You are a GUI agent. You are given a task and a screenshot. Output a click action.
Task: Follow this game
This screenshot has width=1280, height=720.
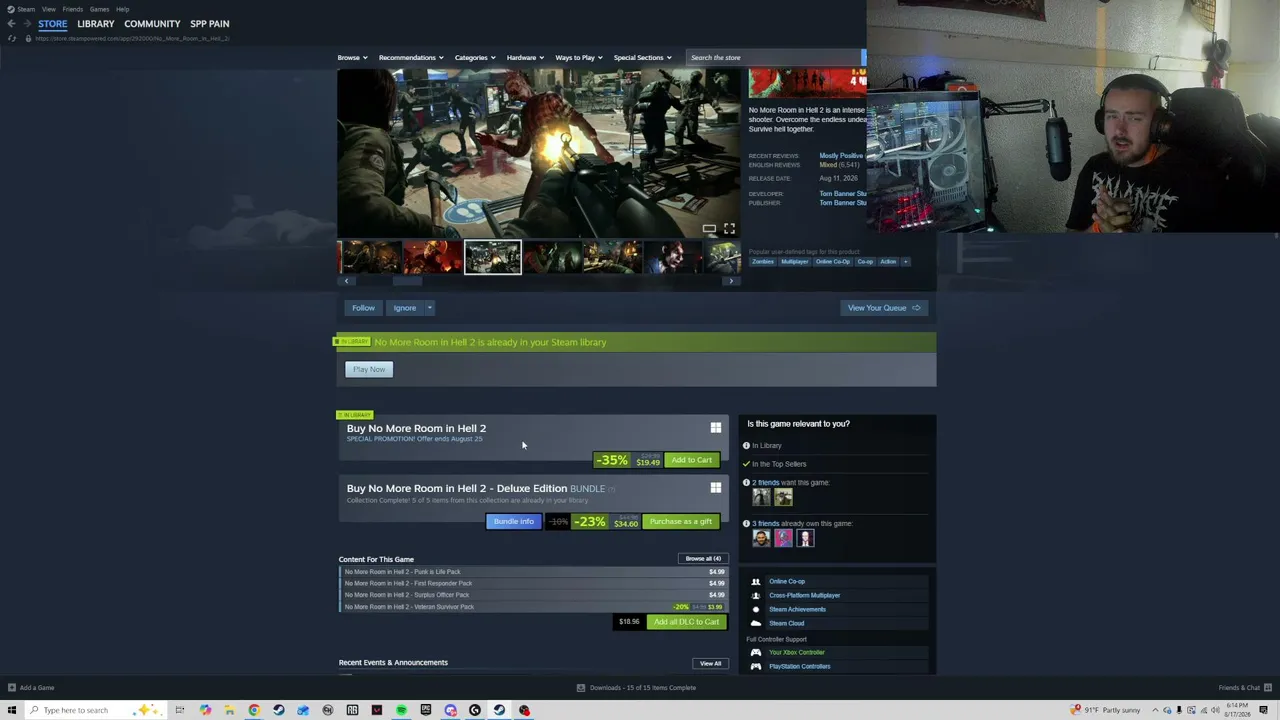[363, 308]
